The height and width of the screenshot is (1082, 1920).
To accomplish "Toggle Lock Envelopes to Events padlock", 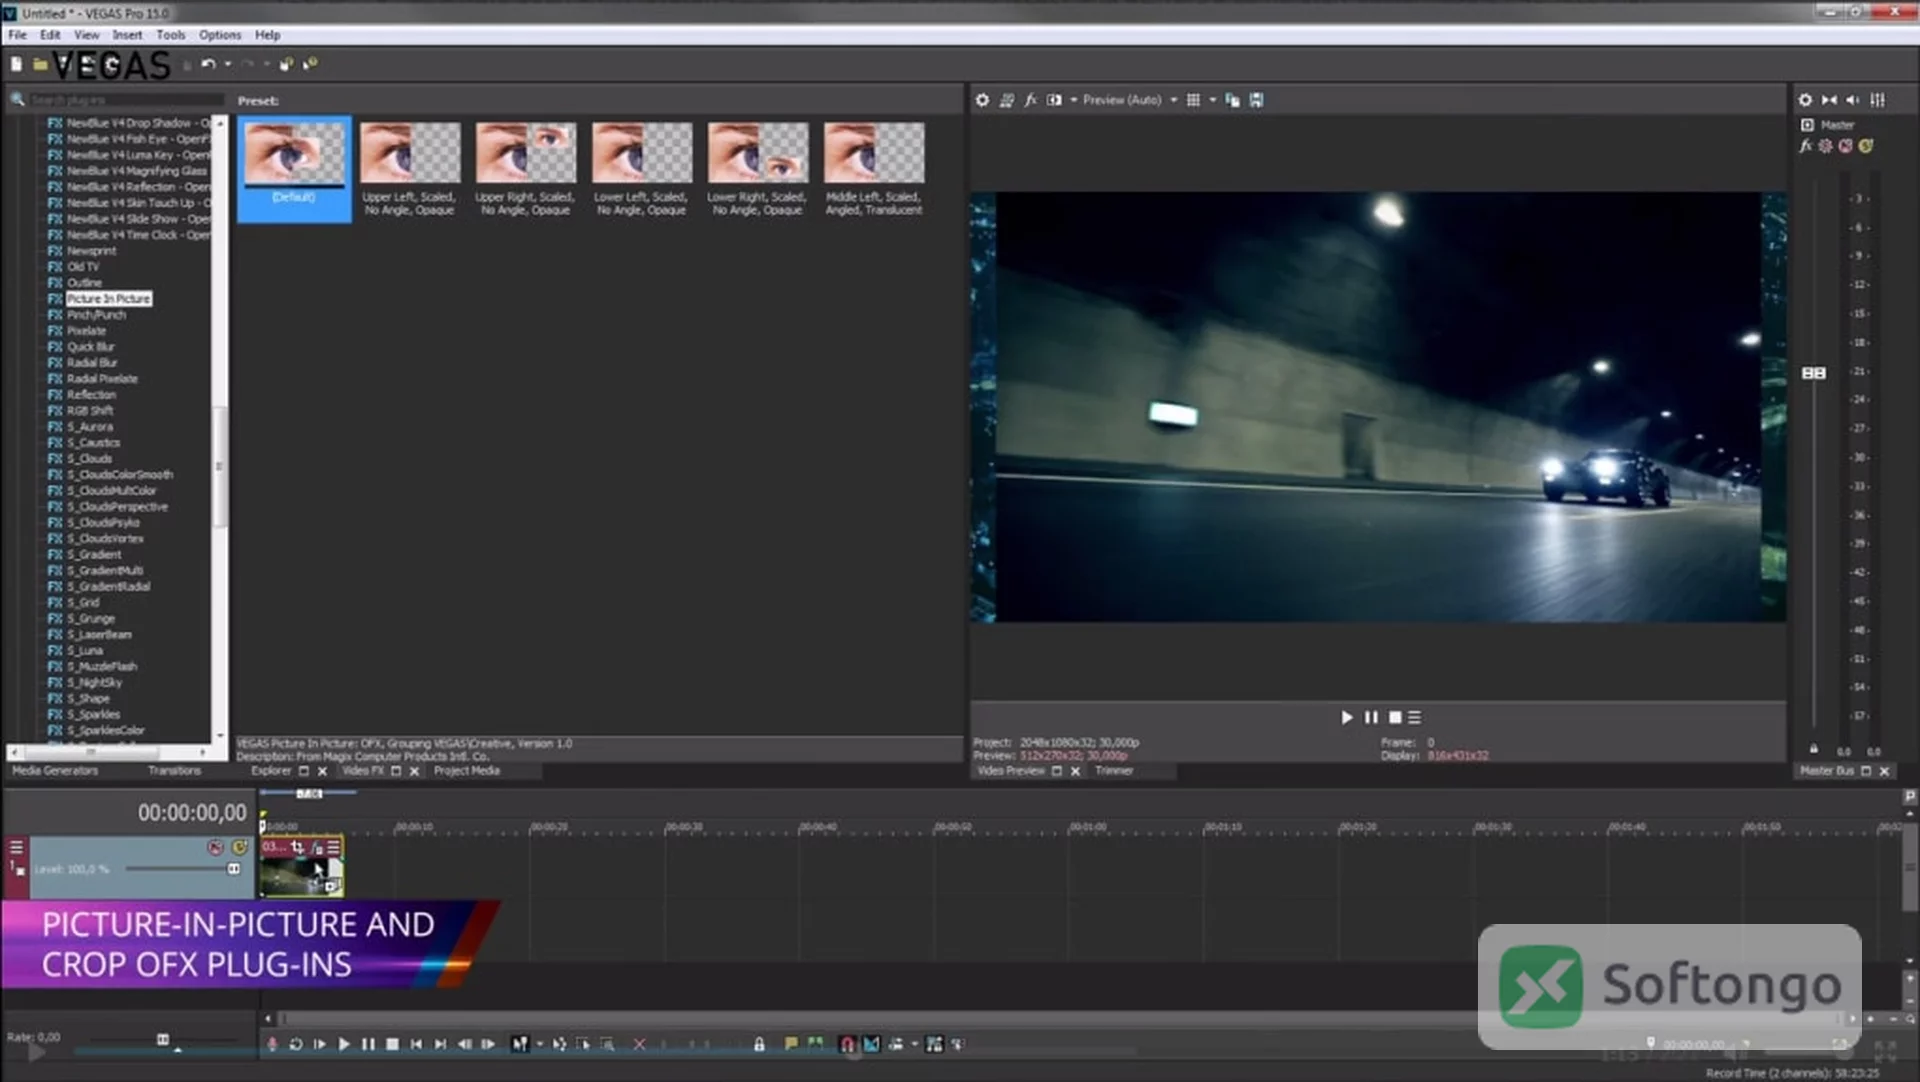I will pyautogui.click(x=759, y=1044).
